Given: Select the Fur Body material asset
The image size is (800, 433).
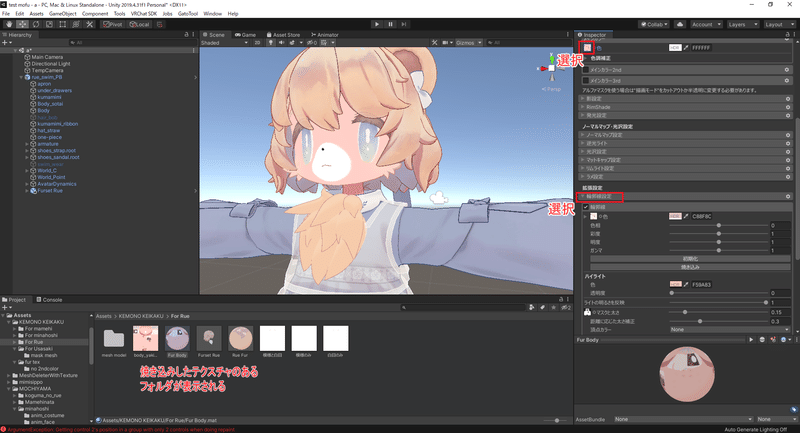Looking at the screenshot, I should 177,341.
